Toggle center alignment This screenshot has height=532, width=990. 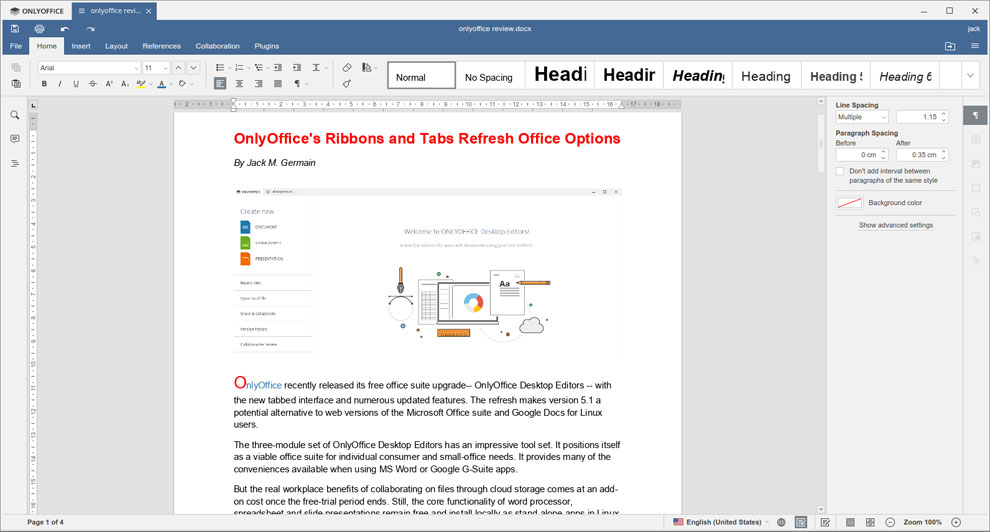click(239, 83)
